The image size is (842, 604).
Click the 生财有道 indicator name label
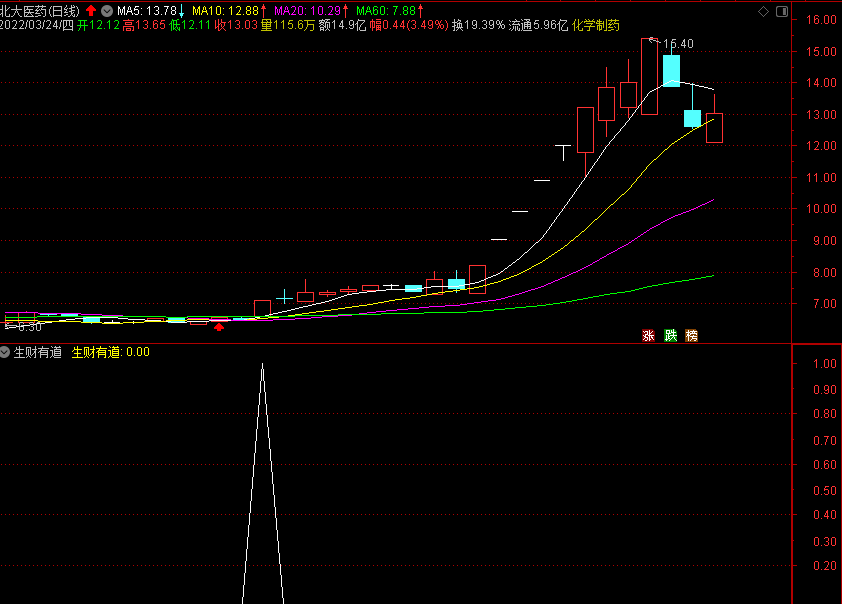pos(38,352)
